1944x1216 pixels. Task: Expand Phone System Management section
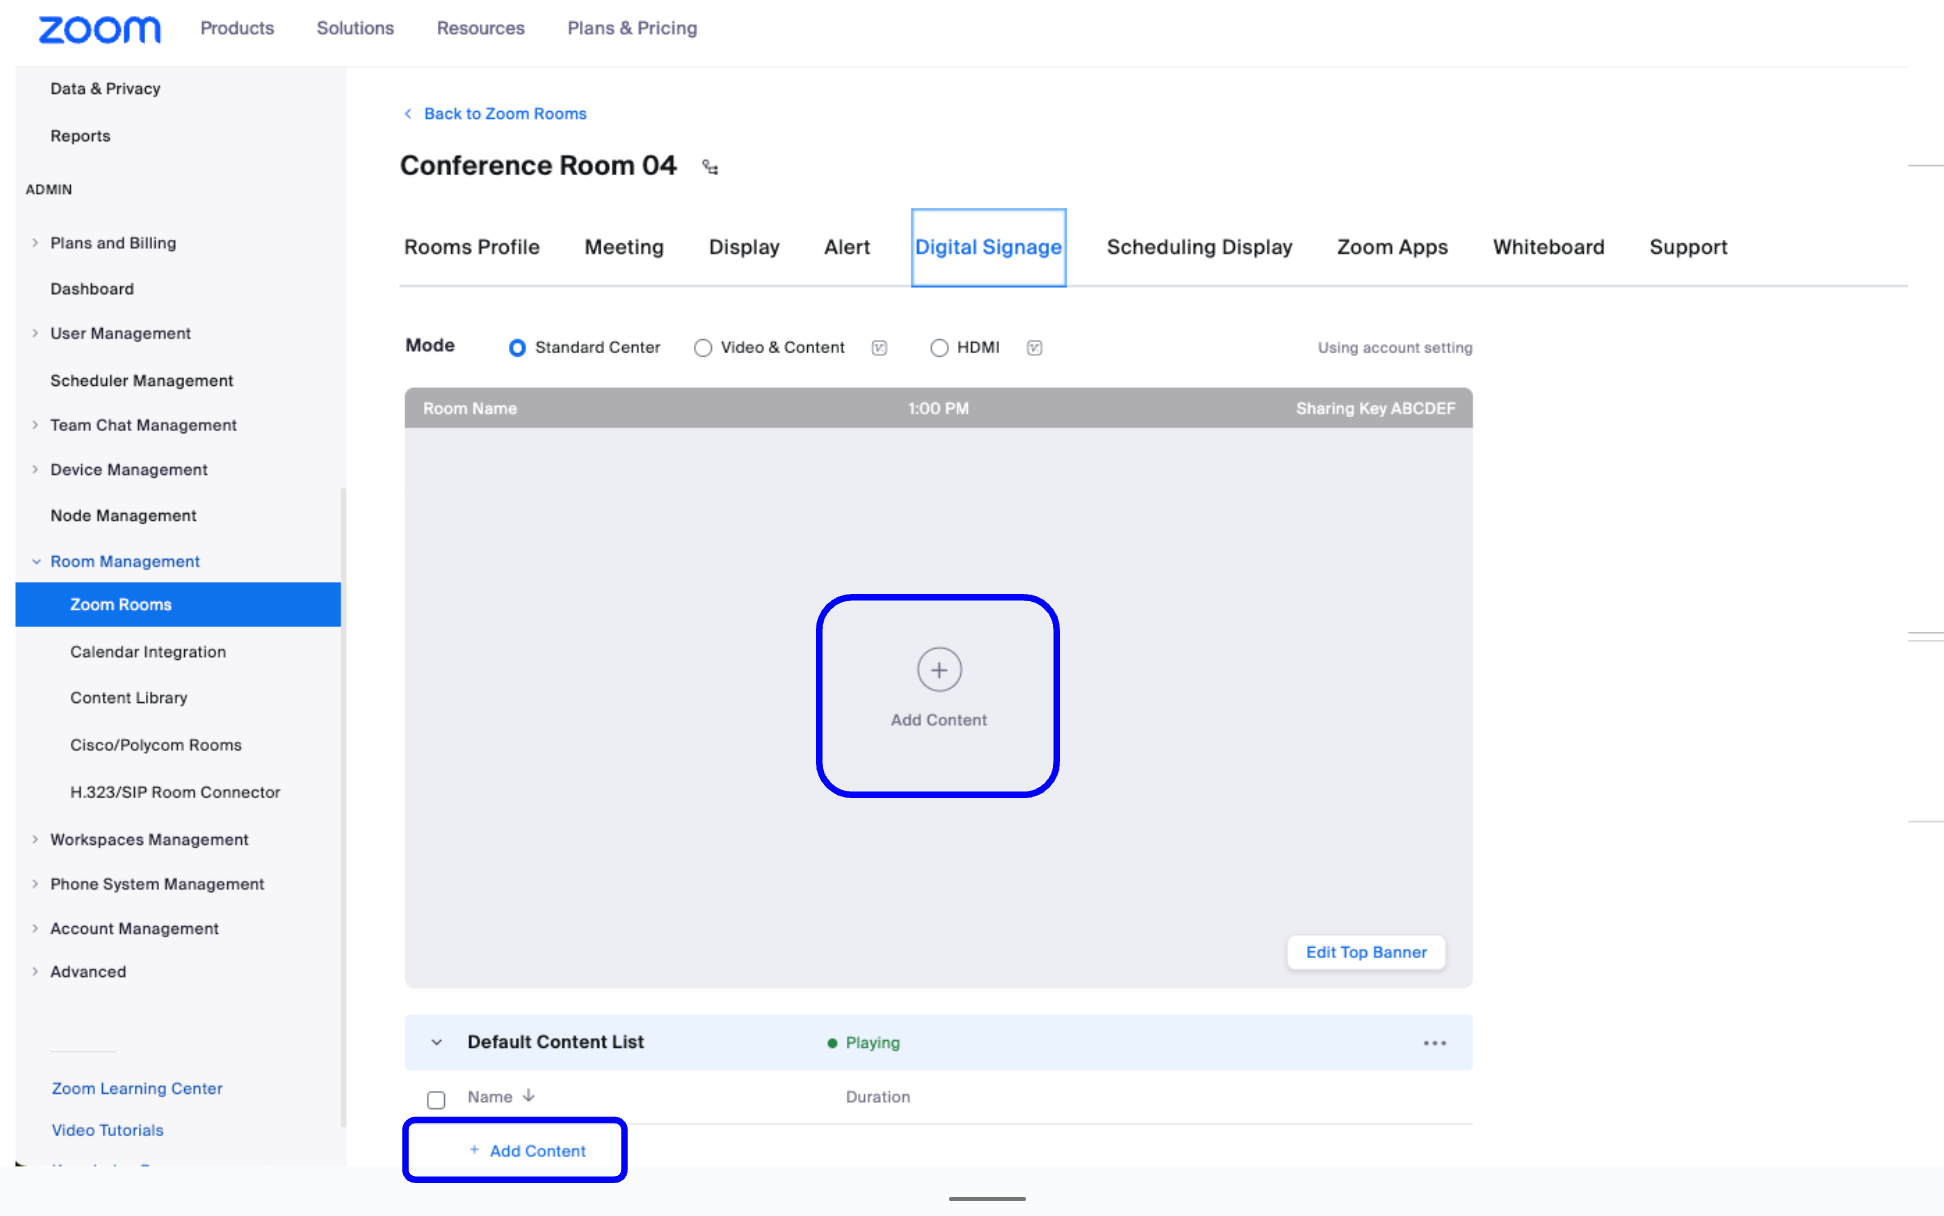click(35, 884)
